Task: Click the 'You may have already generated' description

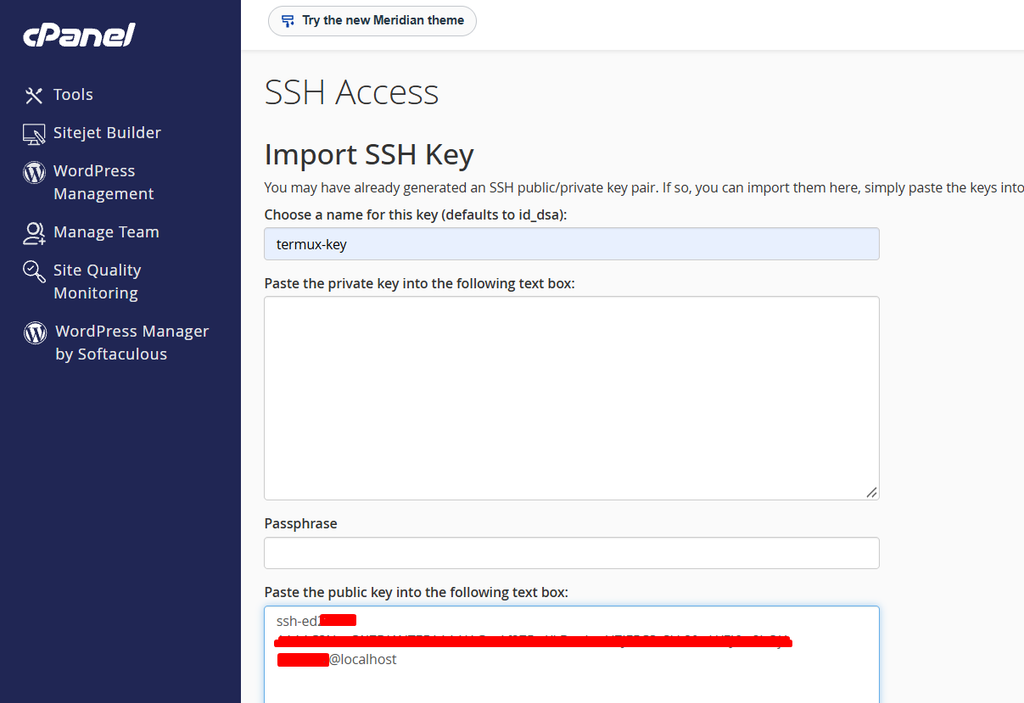Action: pyautogui.click(x=644, y=188)
